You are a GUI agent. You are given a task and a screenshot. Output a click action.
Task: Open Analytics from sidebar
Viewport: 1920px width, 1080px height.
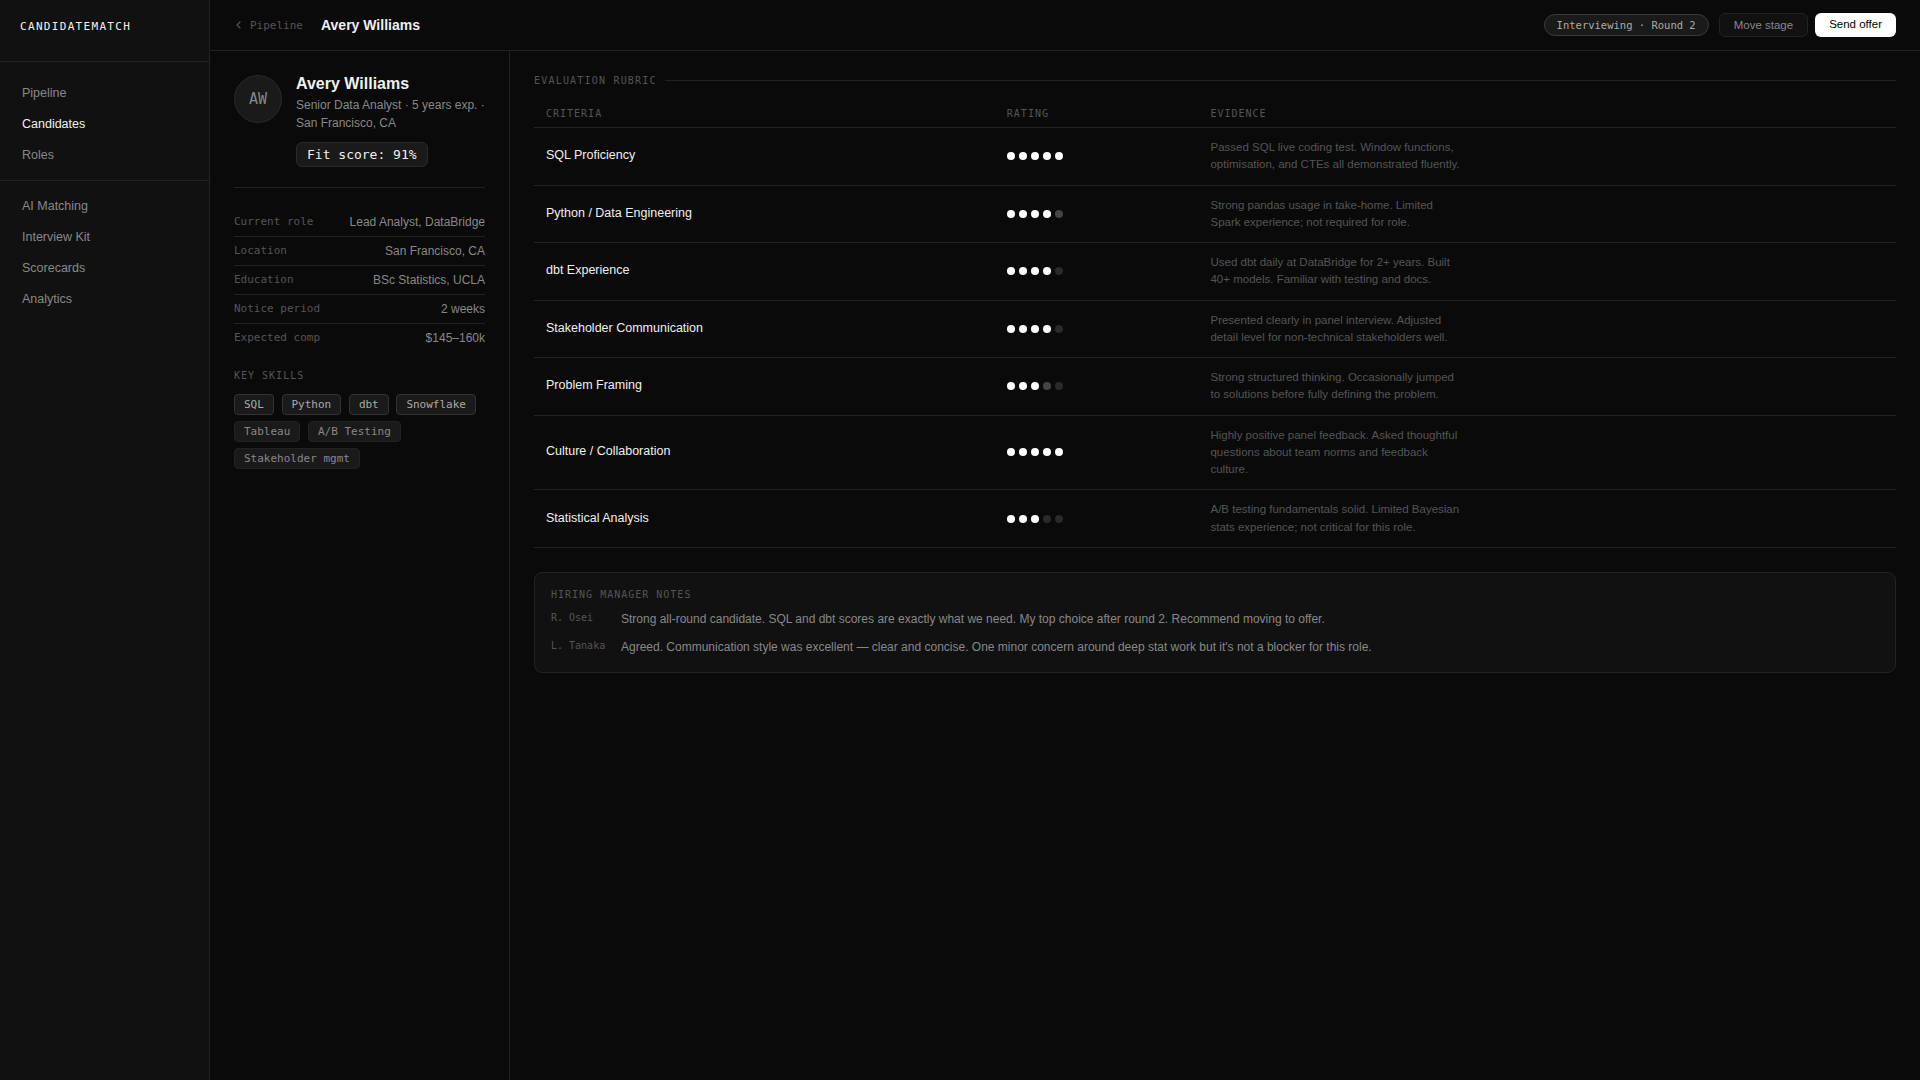tap(47, 299)
